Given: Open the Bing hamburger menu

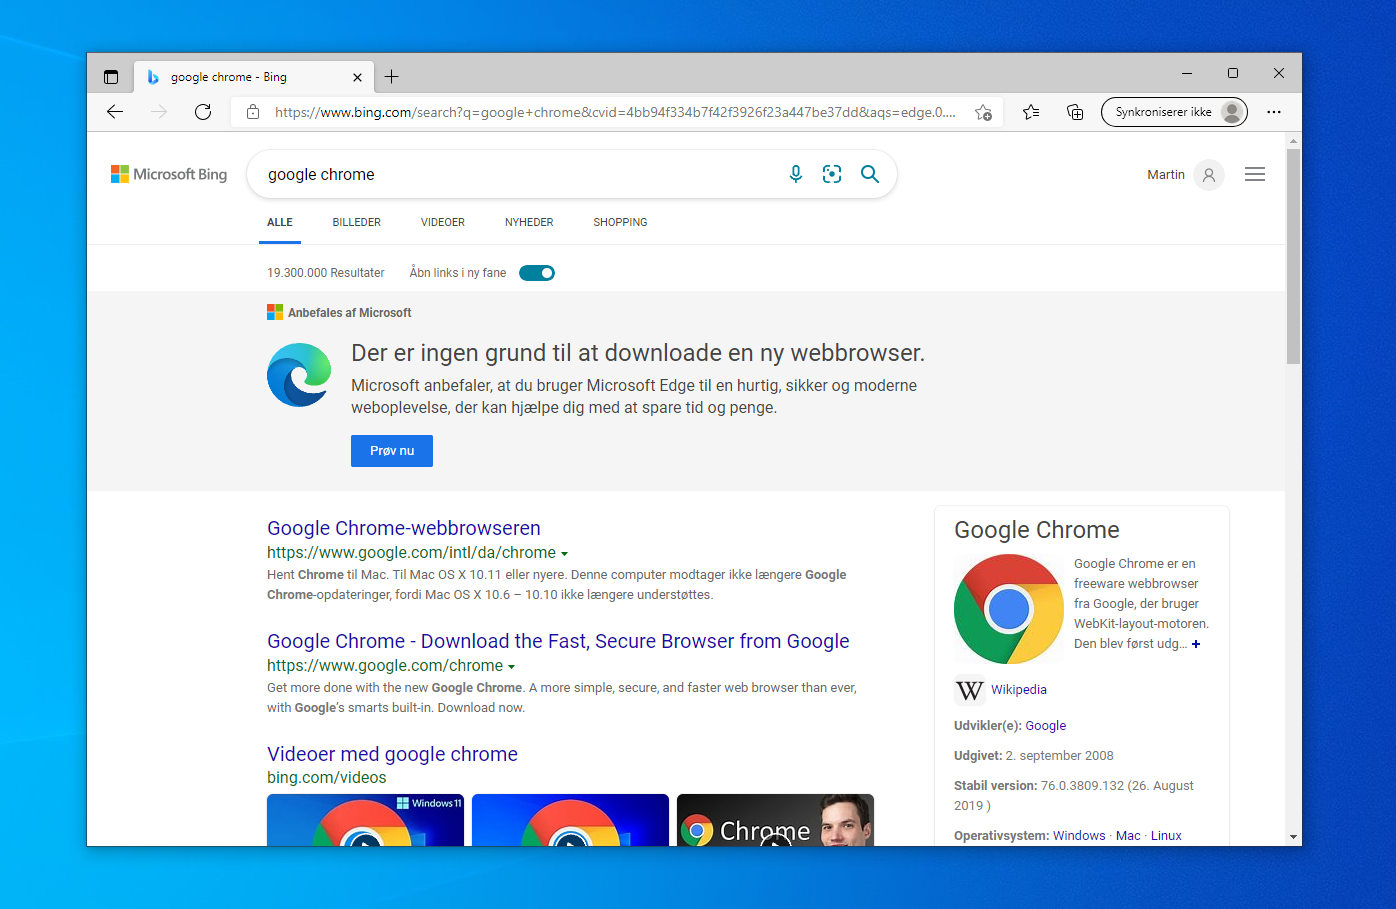Looking at the screenshot, I should tap(1255, 173).
